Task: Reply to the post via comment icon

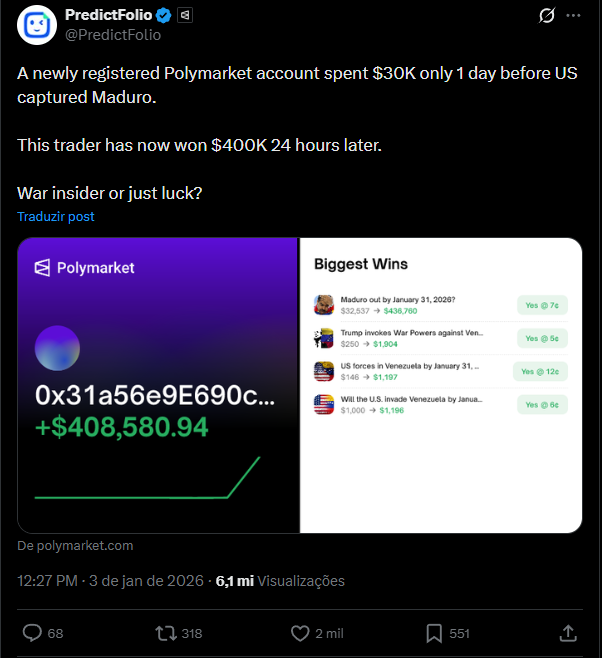Action: (x=32, y=633)
